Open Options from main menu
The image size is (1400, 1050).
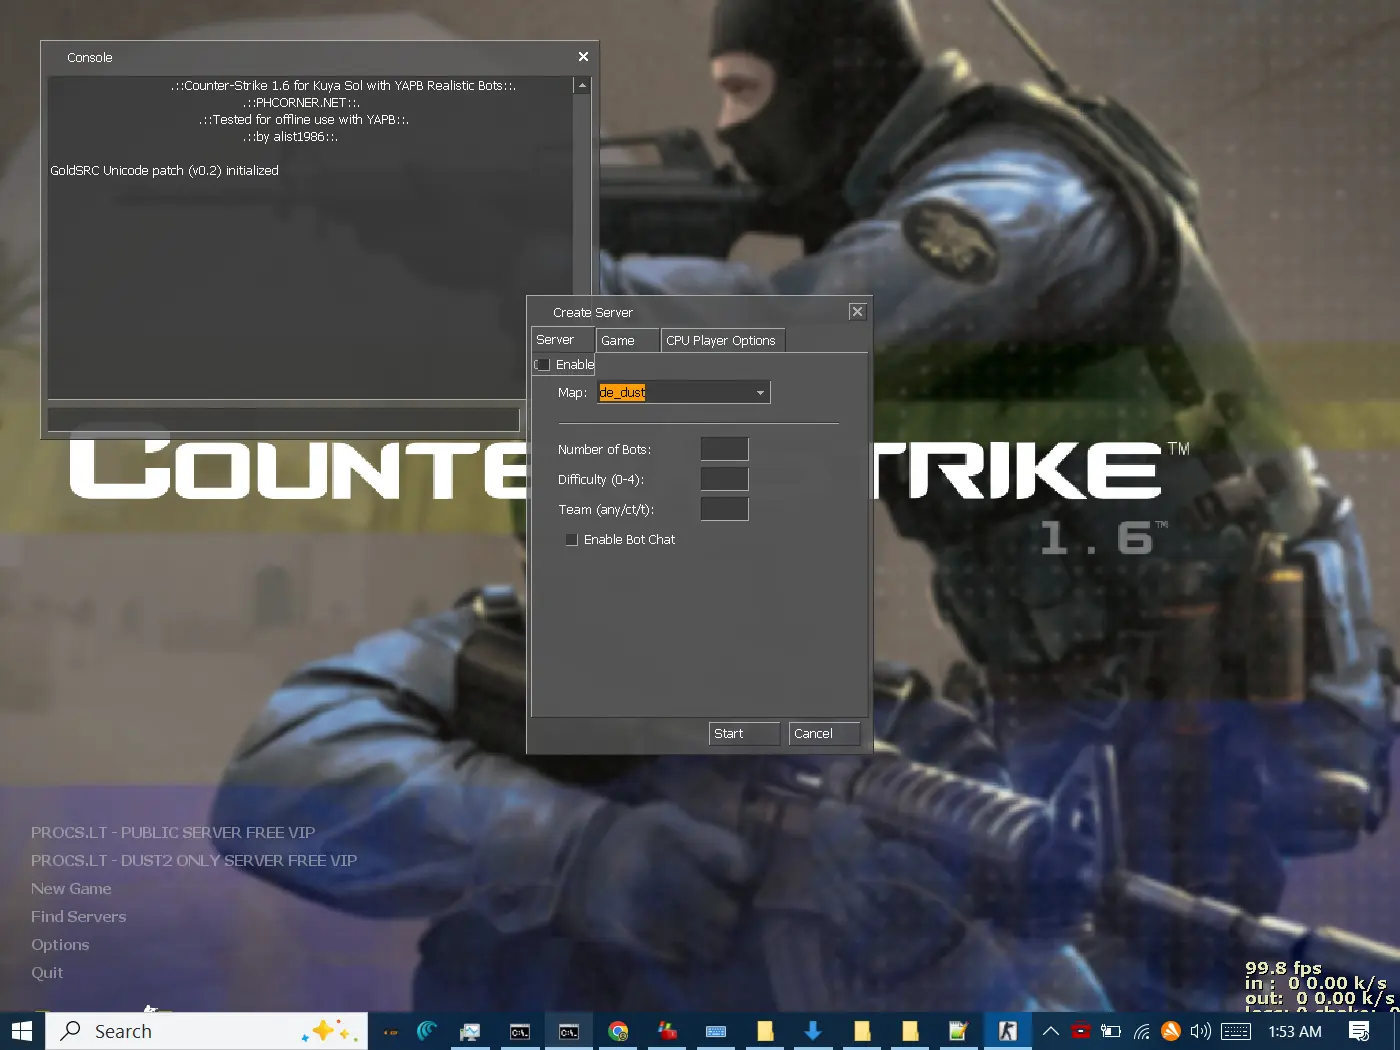point(60,945)
